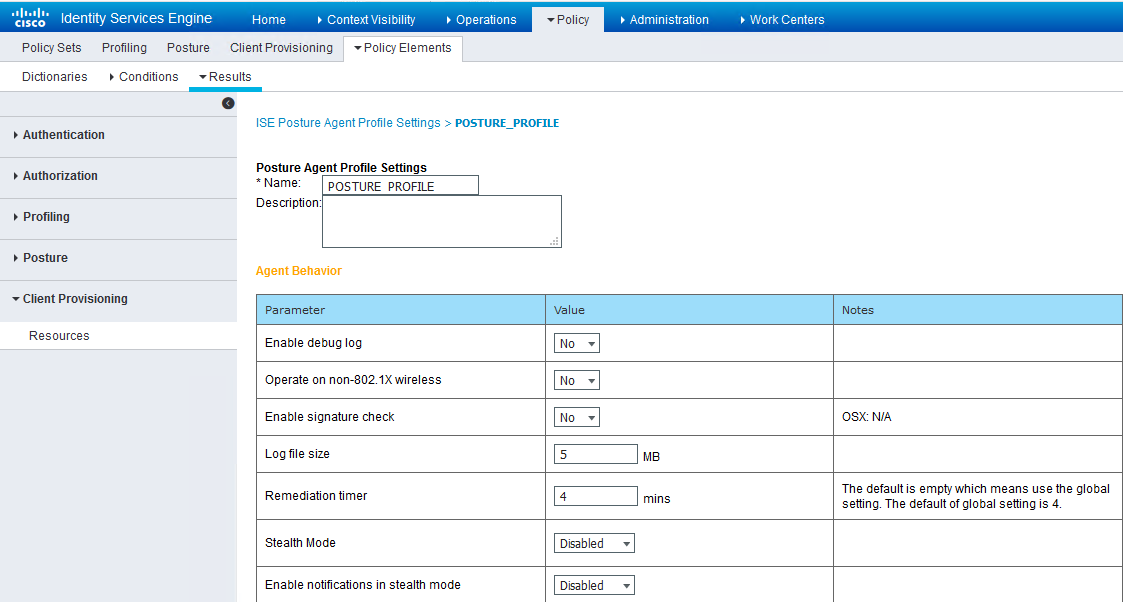This screenshot has width=1123, height=602.
Task: Open the Policy menu
Action: pyautogui.click(x=568, y=19)
